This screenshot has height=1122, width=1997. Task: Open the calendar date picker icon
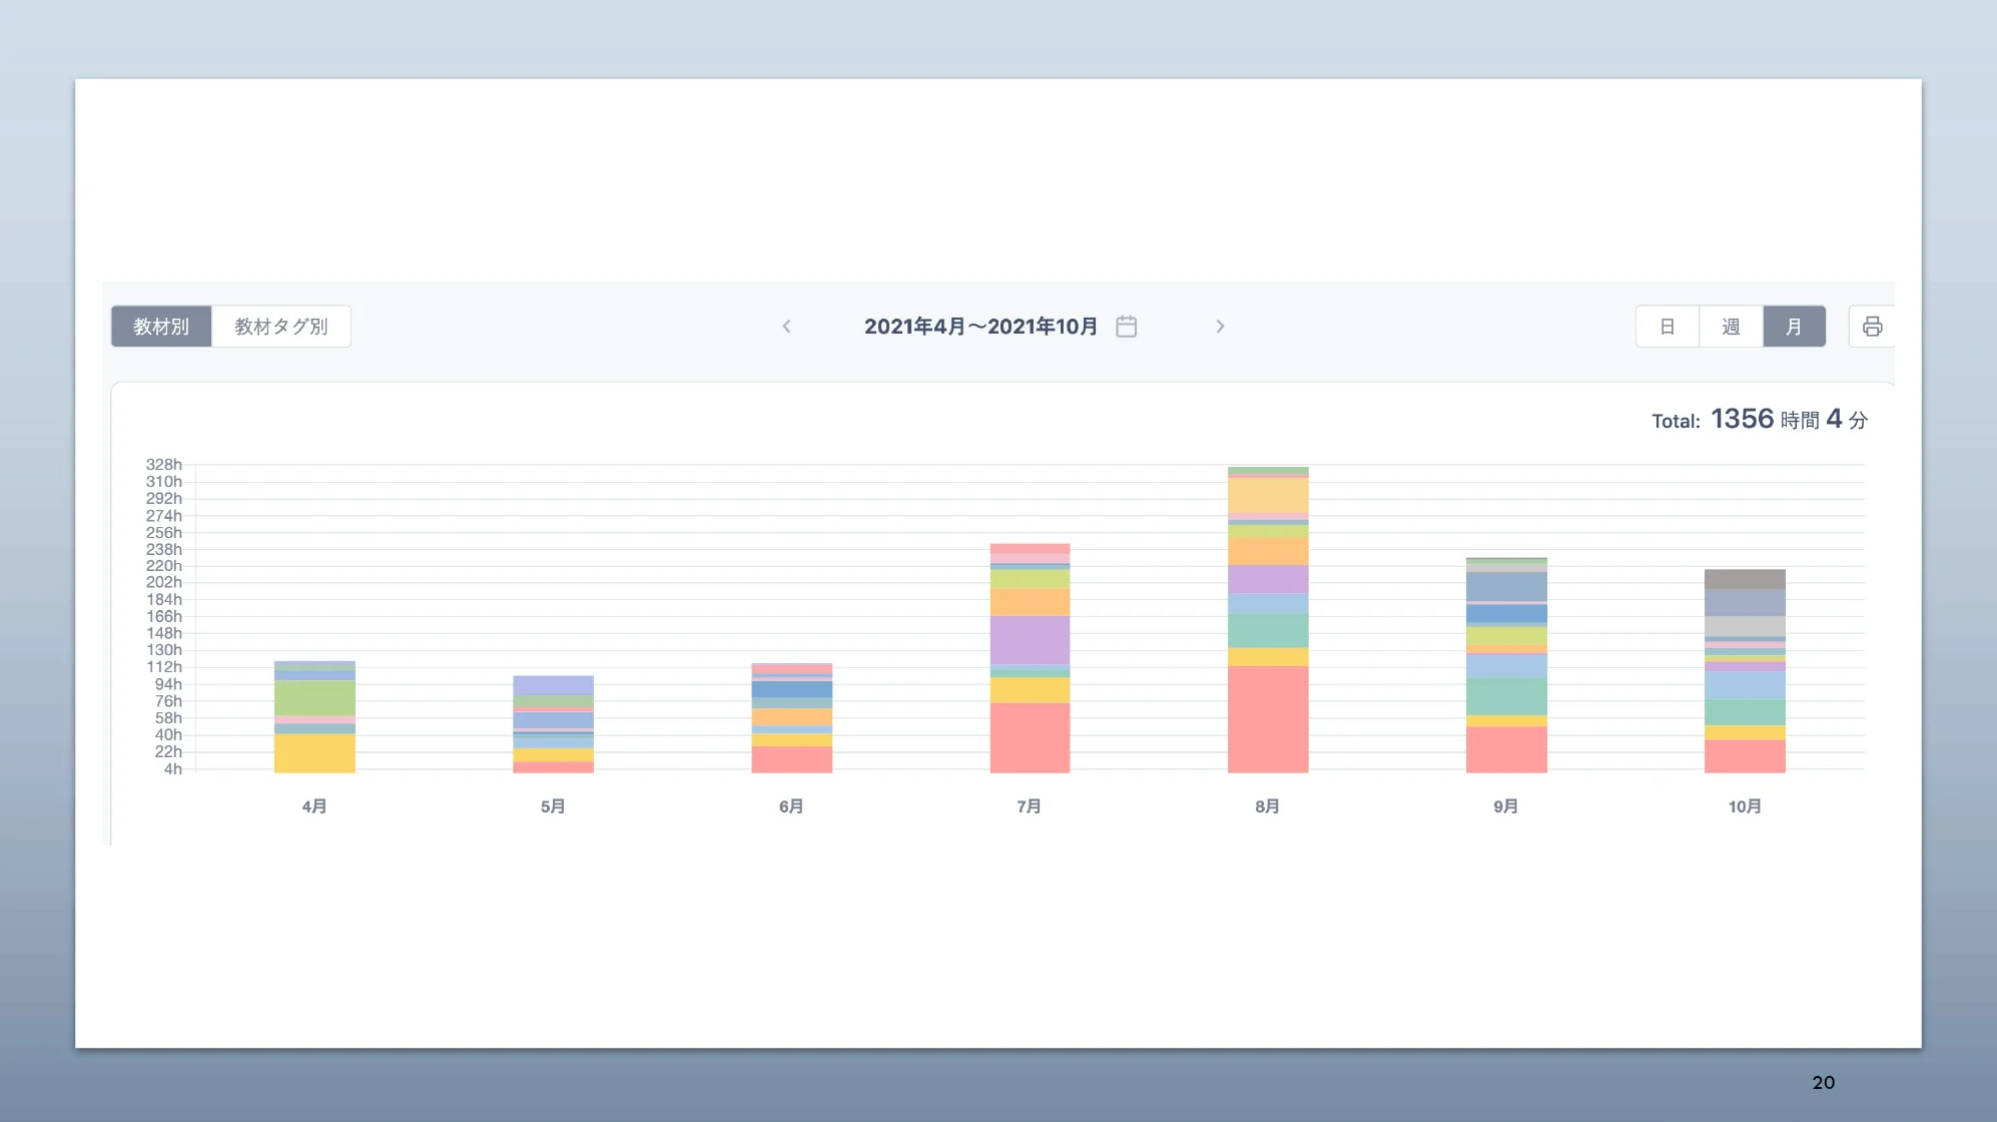pyautogui.click(x=1125, y=326)
